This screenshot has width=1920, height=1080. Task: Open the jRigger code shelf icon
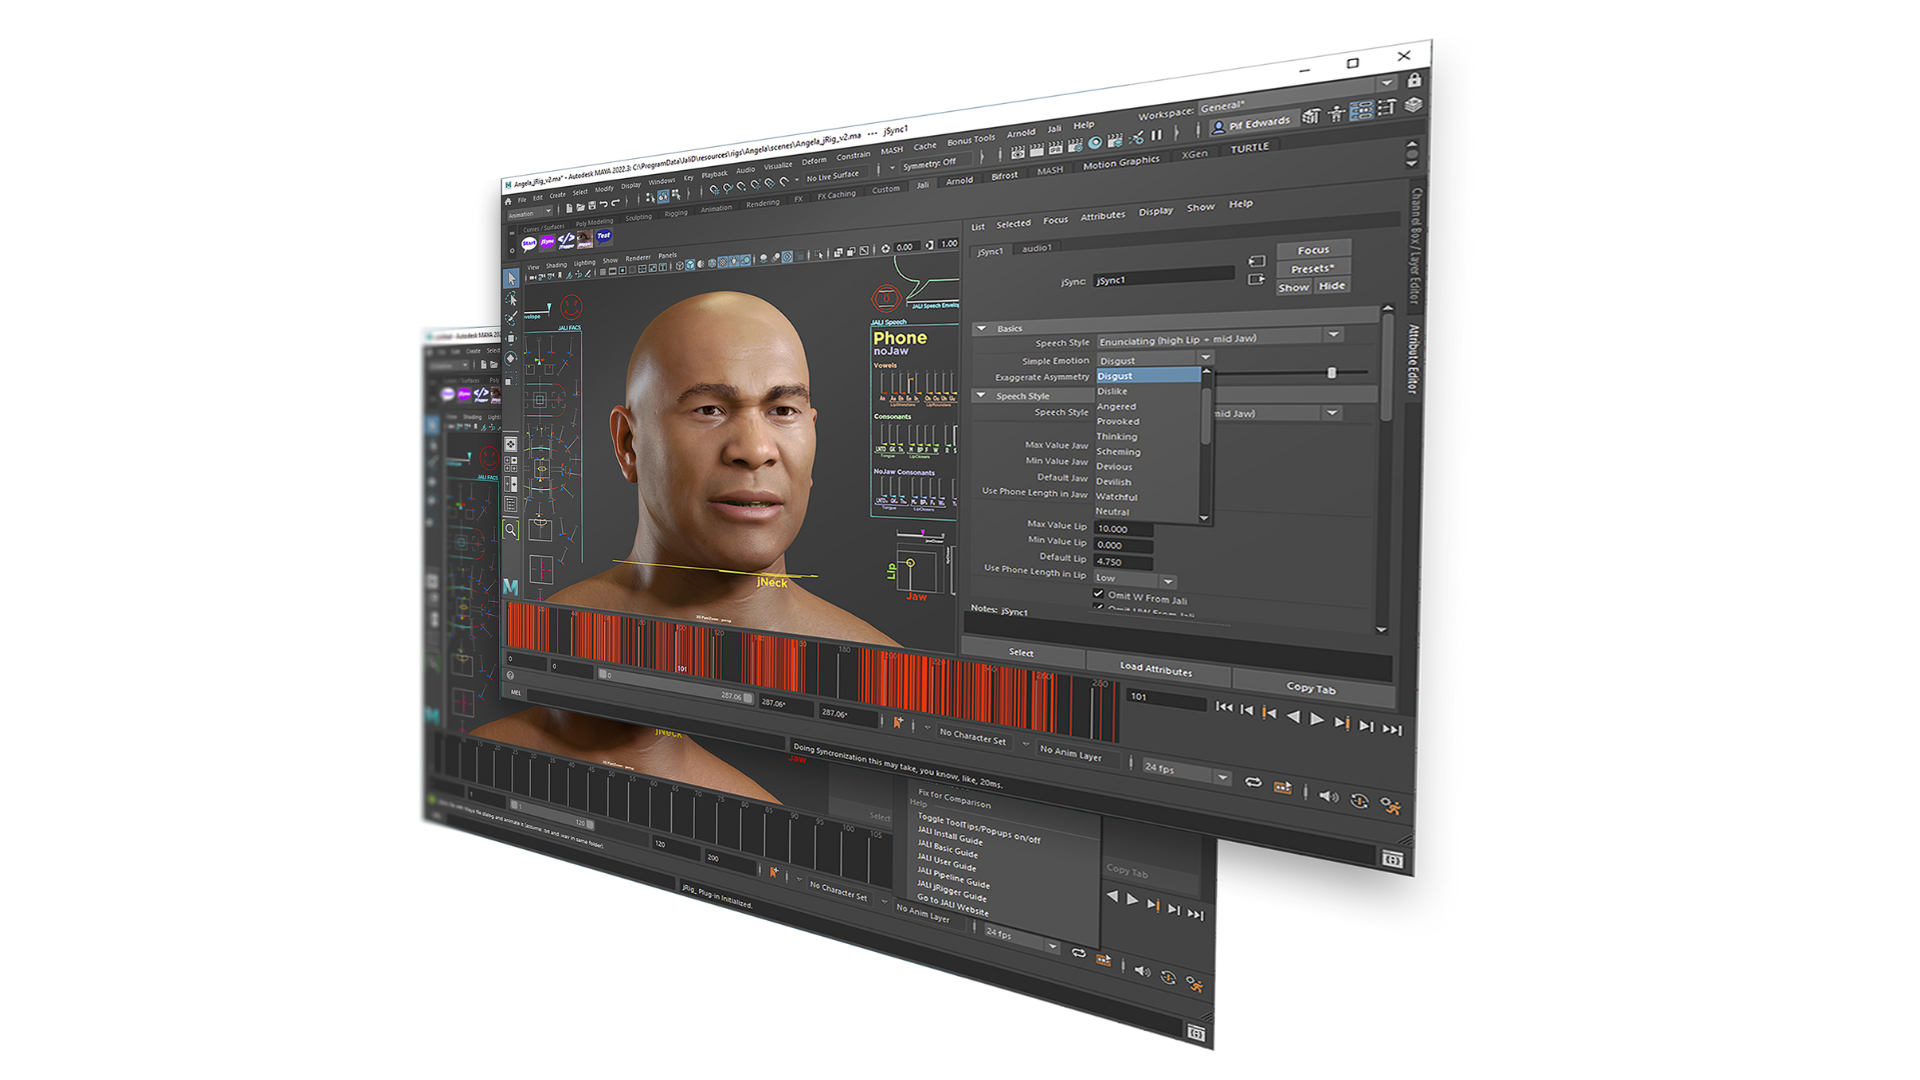click(566, 241)
